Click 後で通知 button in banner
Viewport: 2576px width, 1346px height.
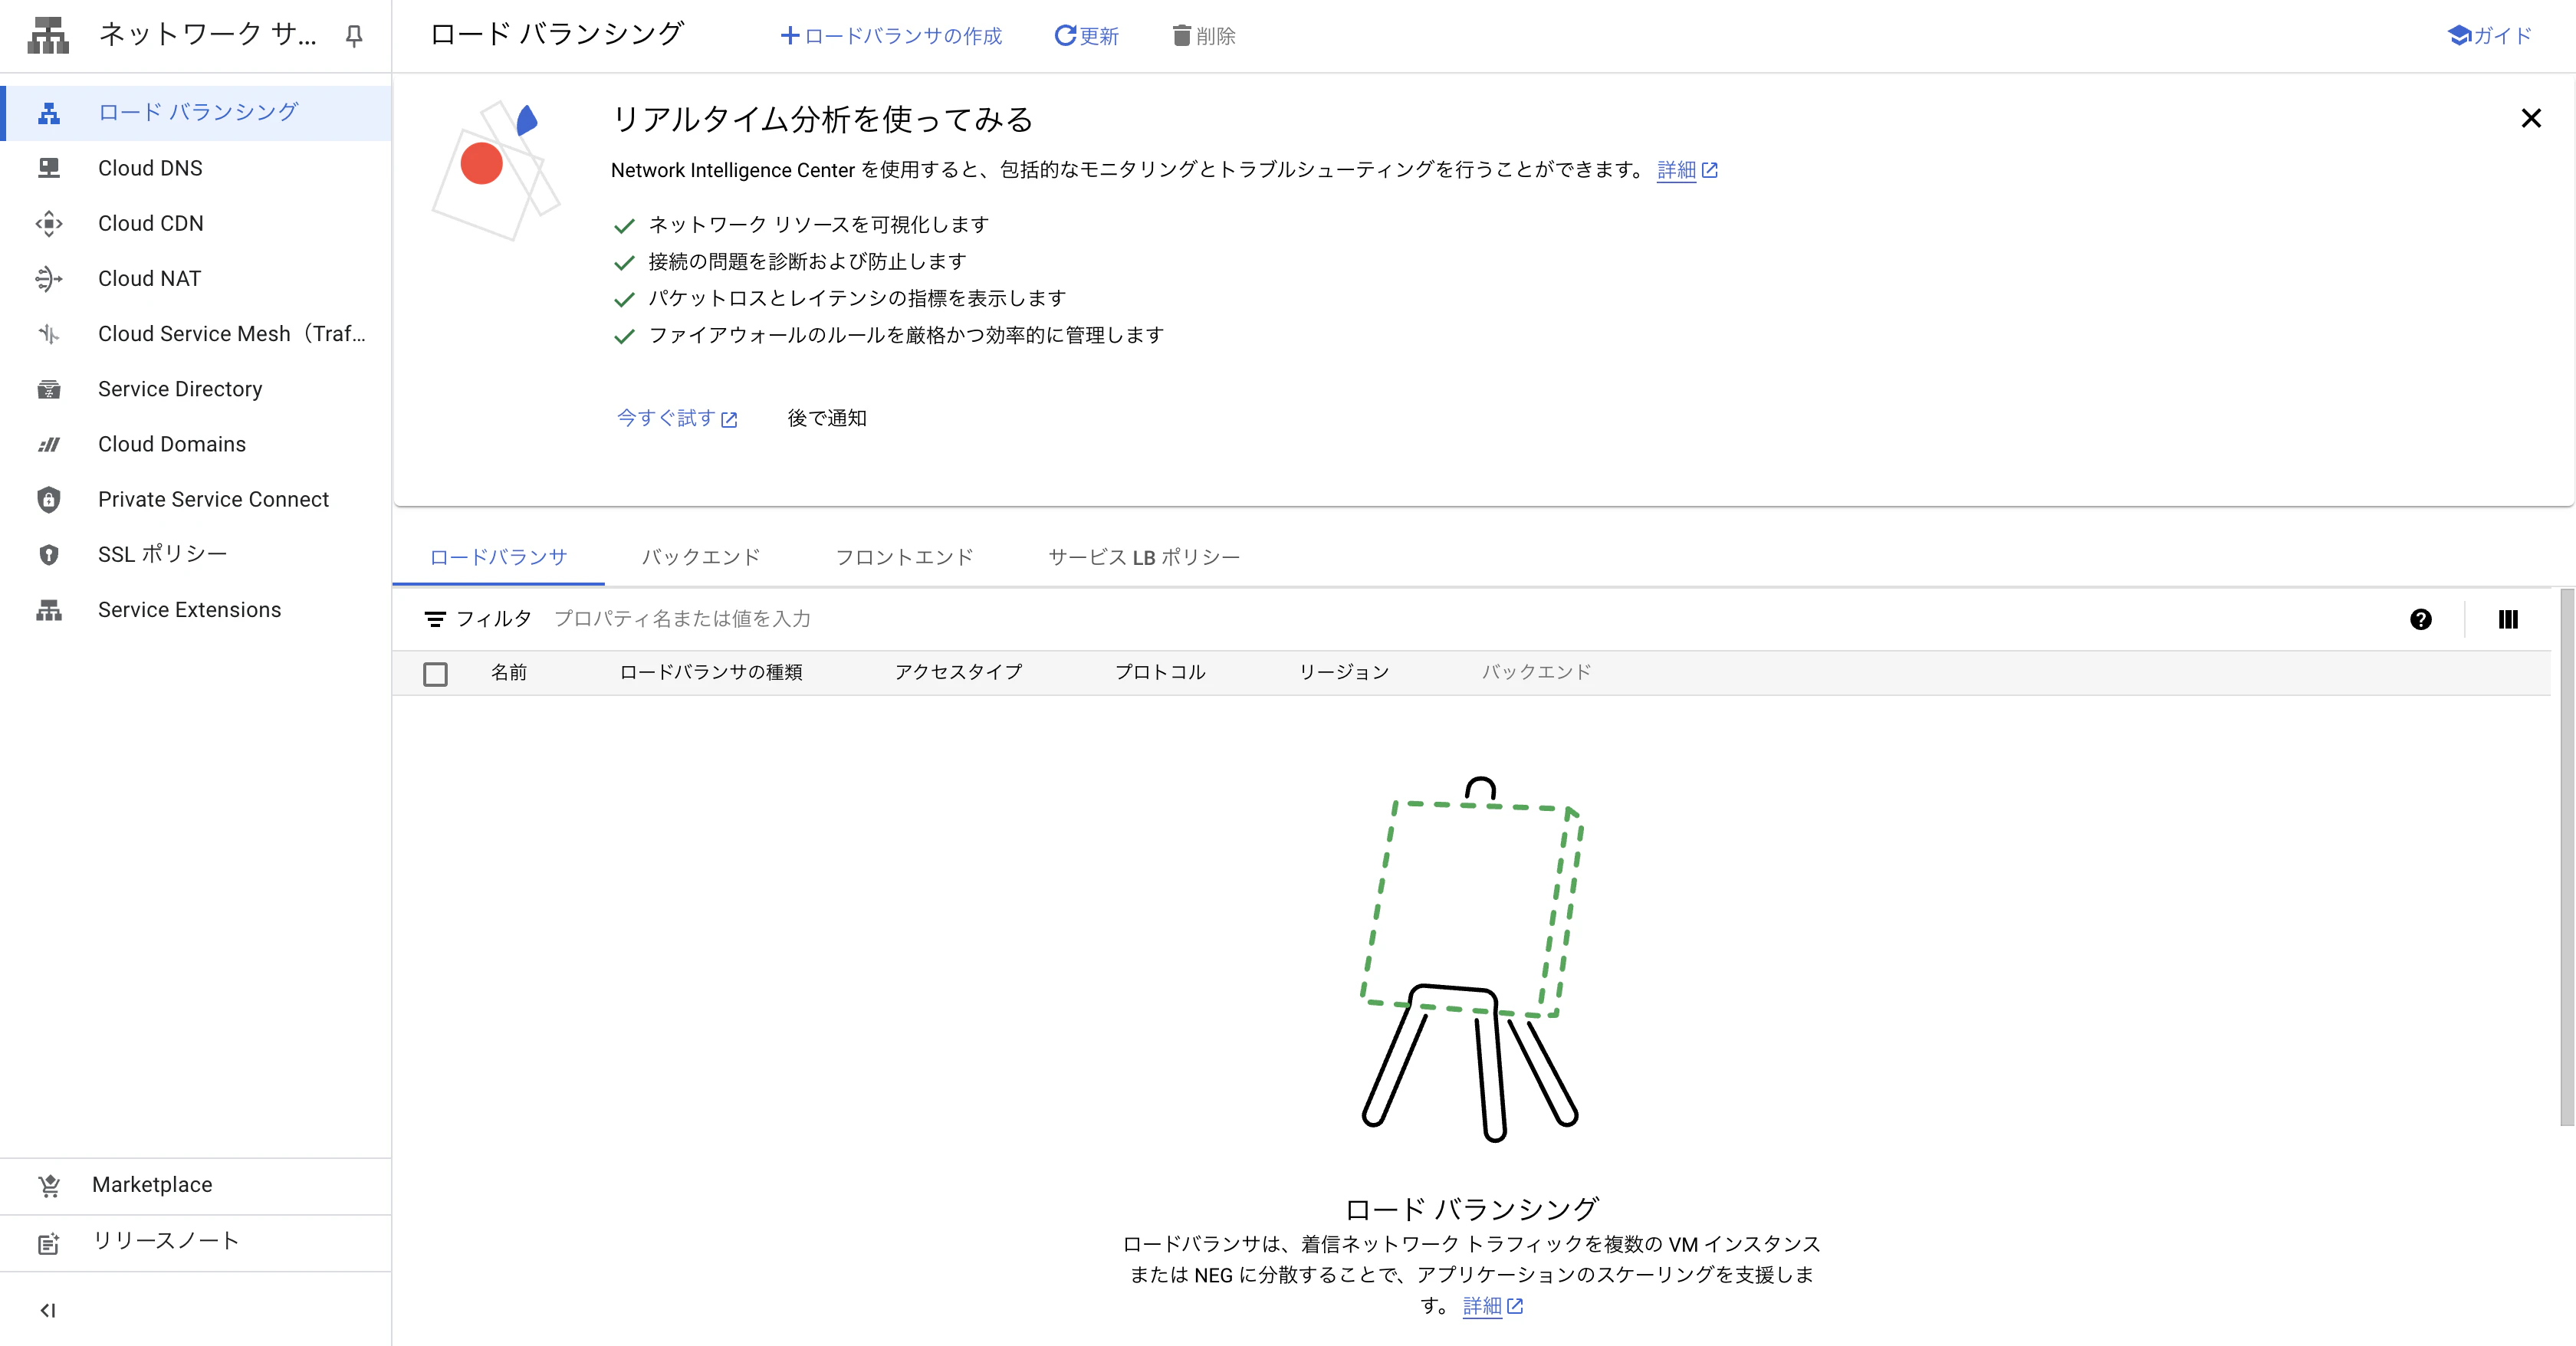827,418
